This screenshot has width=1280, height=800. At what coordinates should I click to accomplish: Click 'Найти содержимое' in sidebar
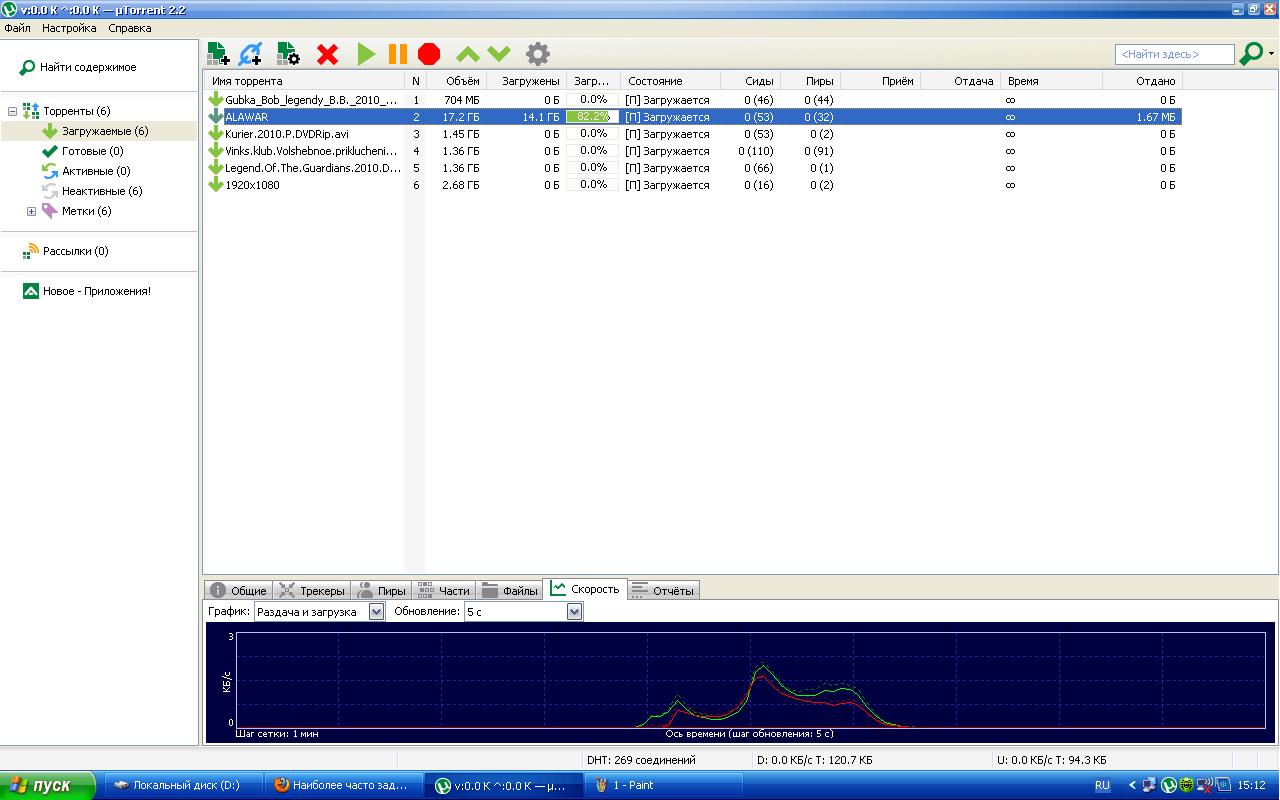click(88, 67)
